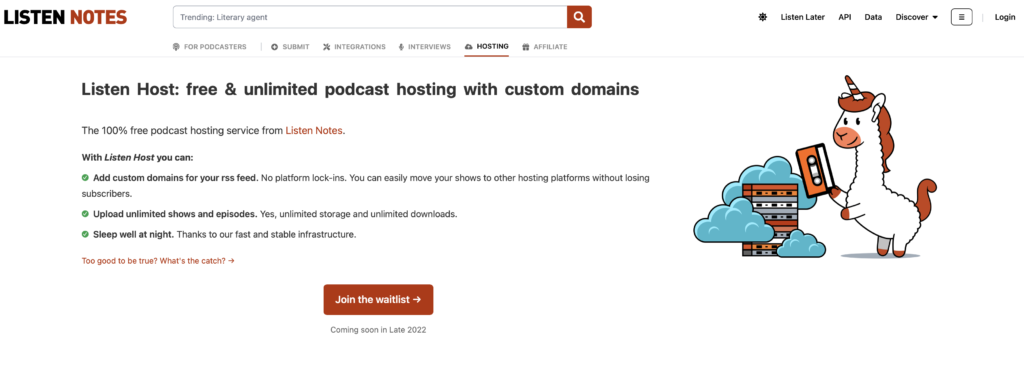Viewport: 1024px width, 380px height.
Task: Open the Affiliate tab
Action: 544,47
